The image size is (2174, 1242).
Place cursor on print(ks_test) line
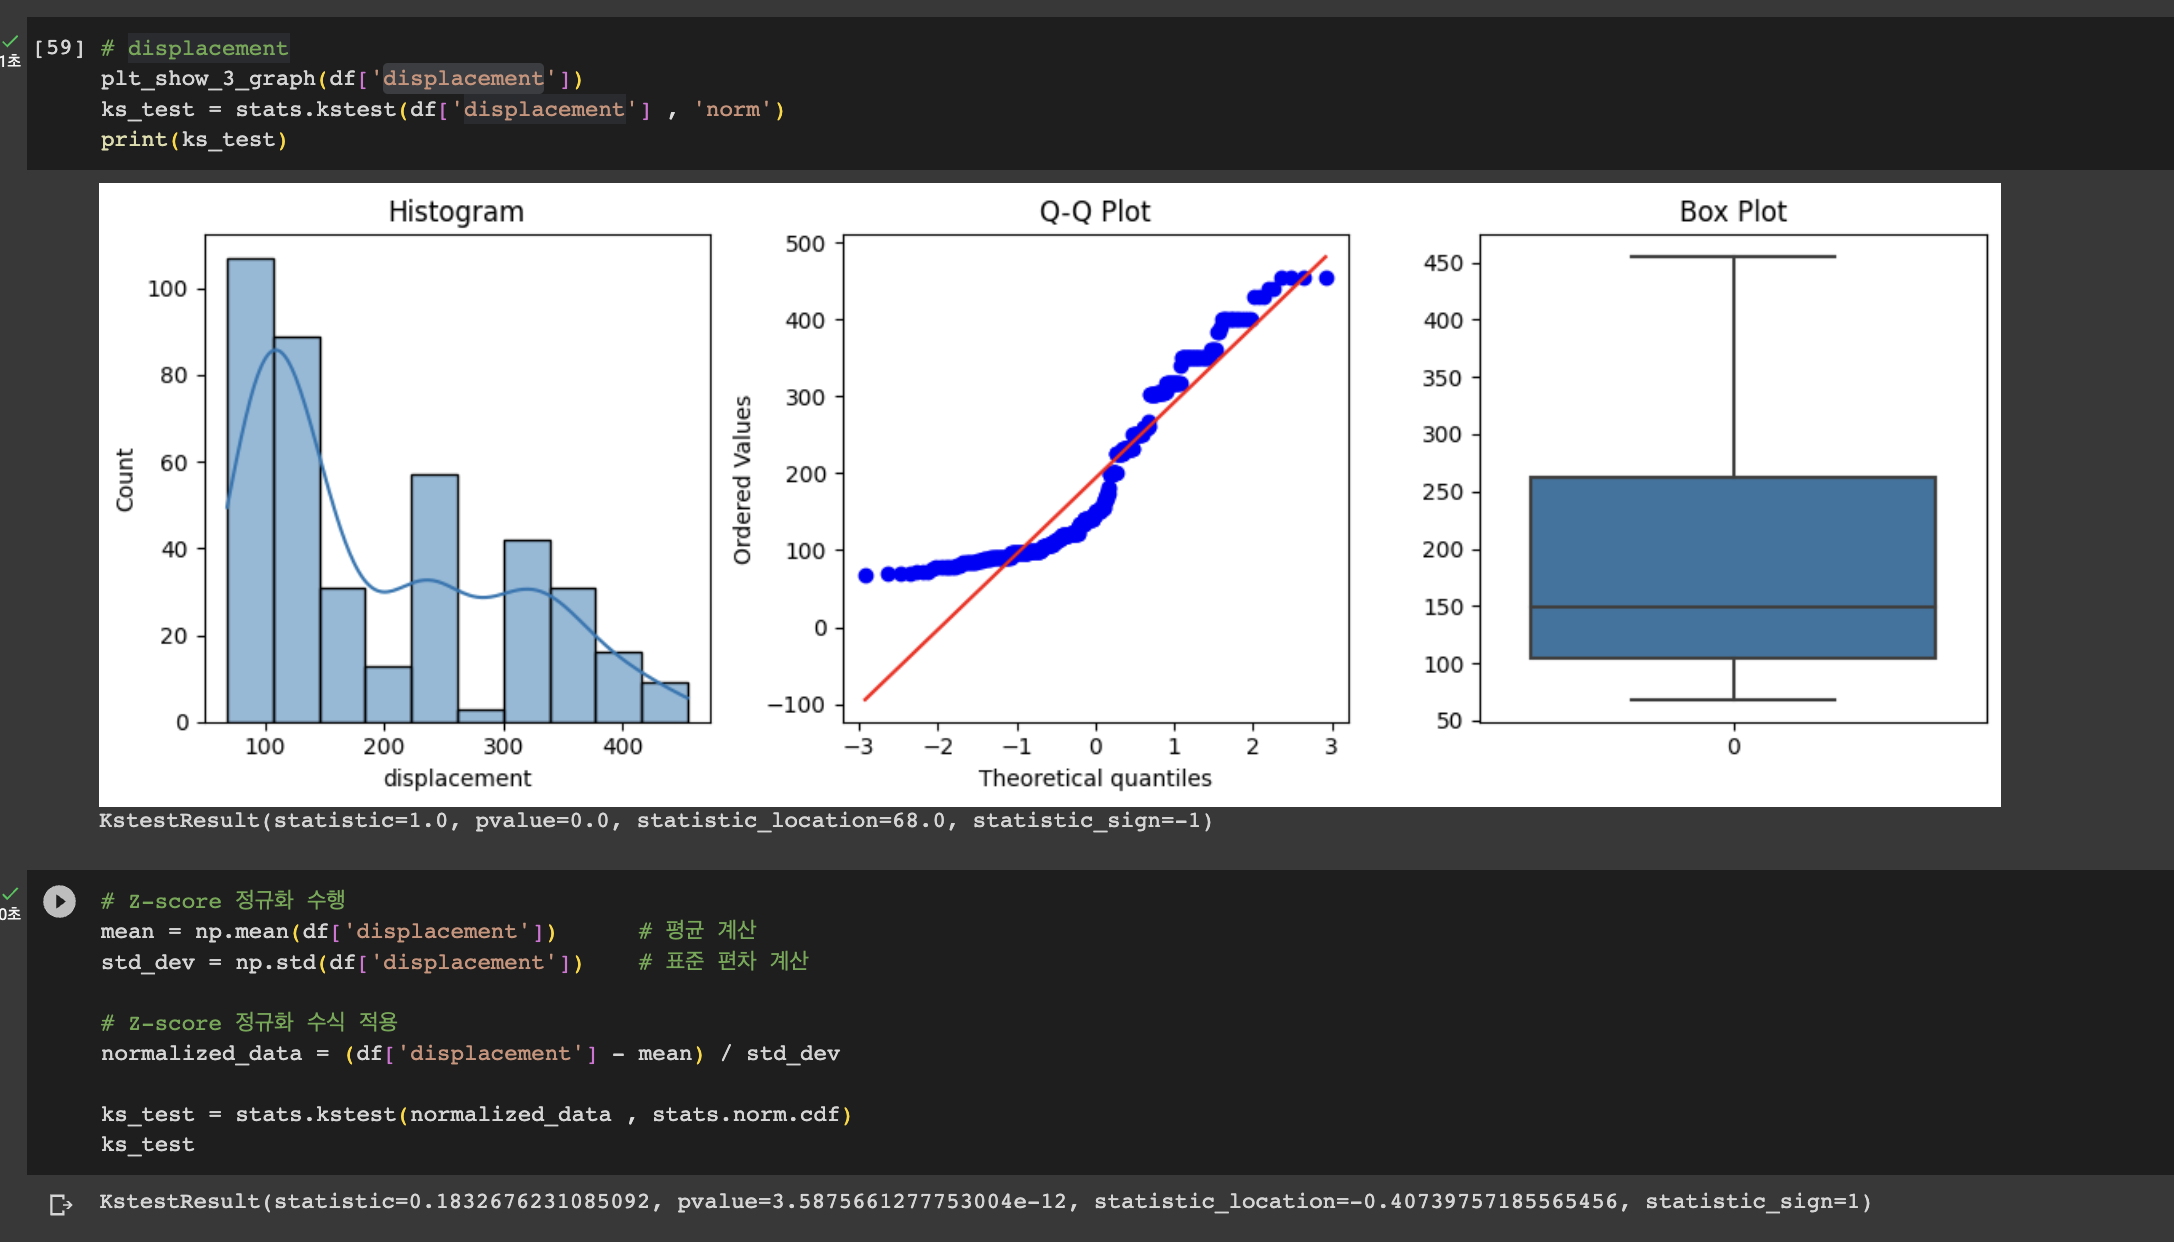click(x=193, y=140)
